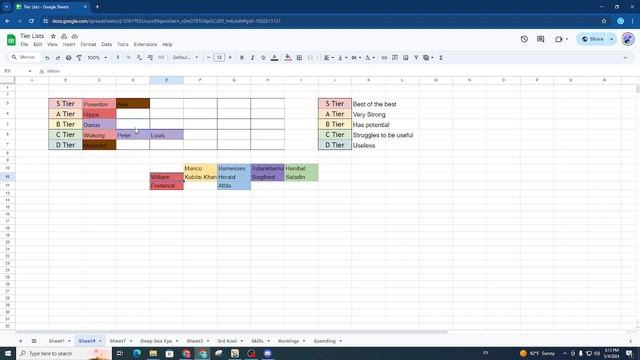Open the Borders tool
The image size is (640, 360).
(299, 58)
